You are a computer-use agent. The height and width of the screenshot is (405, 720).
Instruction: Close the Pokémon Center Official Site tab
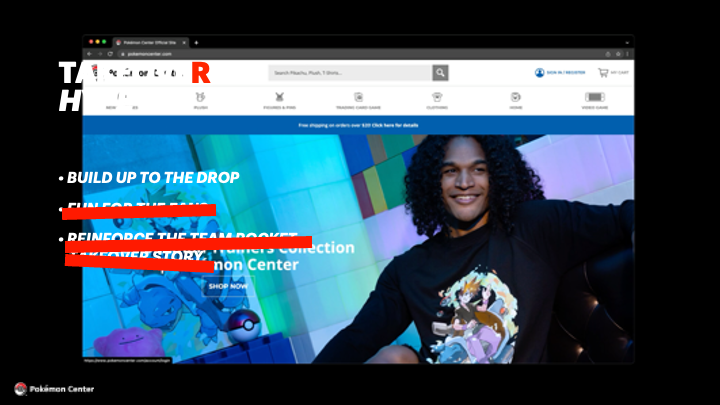pos(184,43)
